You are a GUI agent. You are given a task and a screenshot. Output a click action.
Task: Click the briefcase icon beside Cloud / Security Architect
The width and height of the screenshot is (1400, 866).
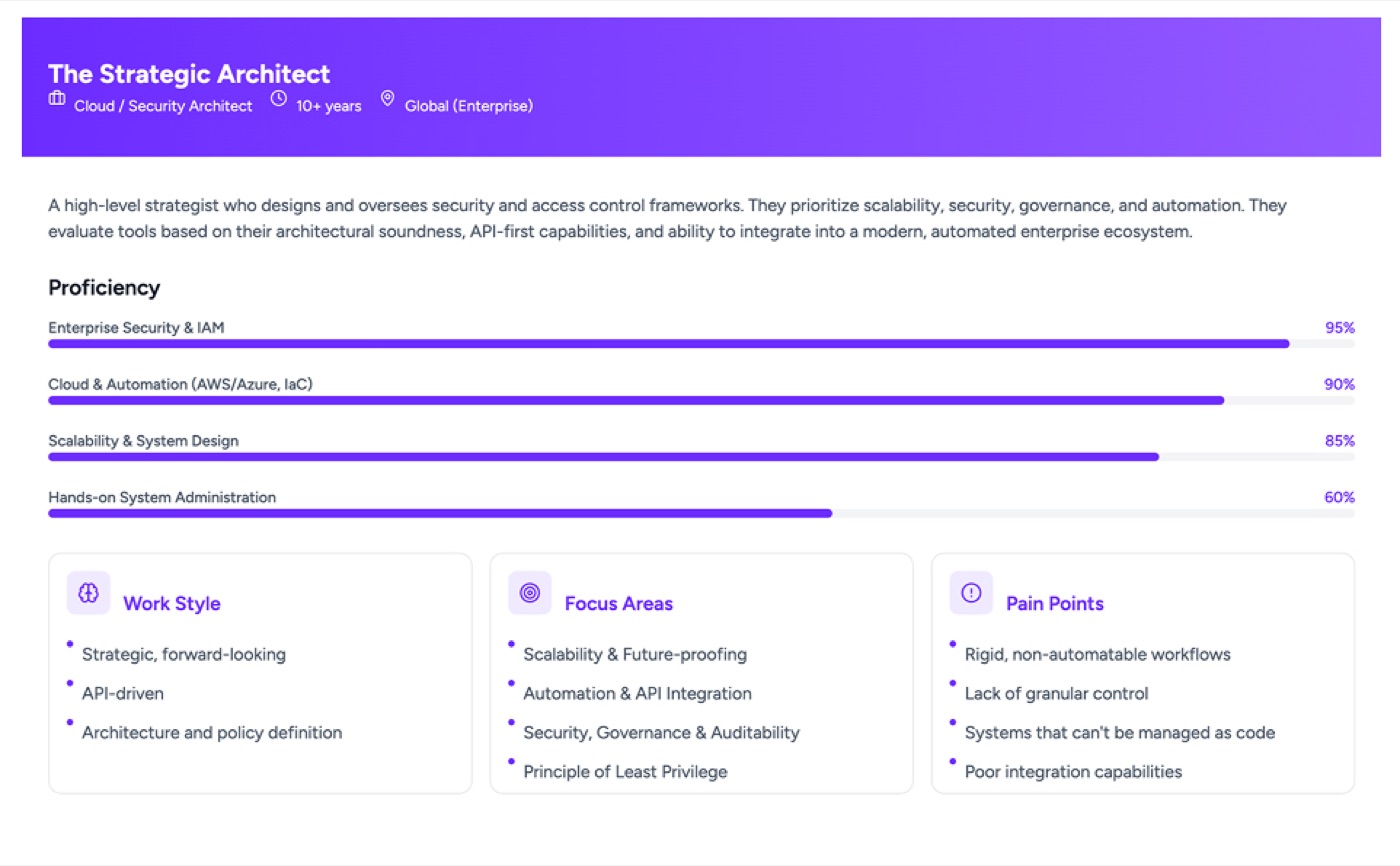[x=57, y=99]
